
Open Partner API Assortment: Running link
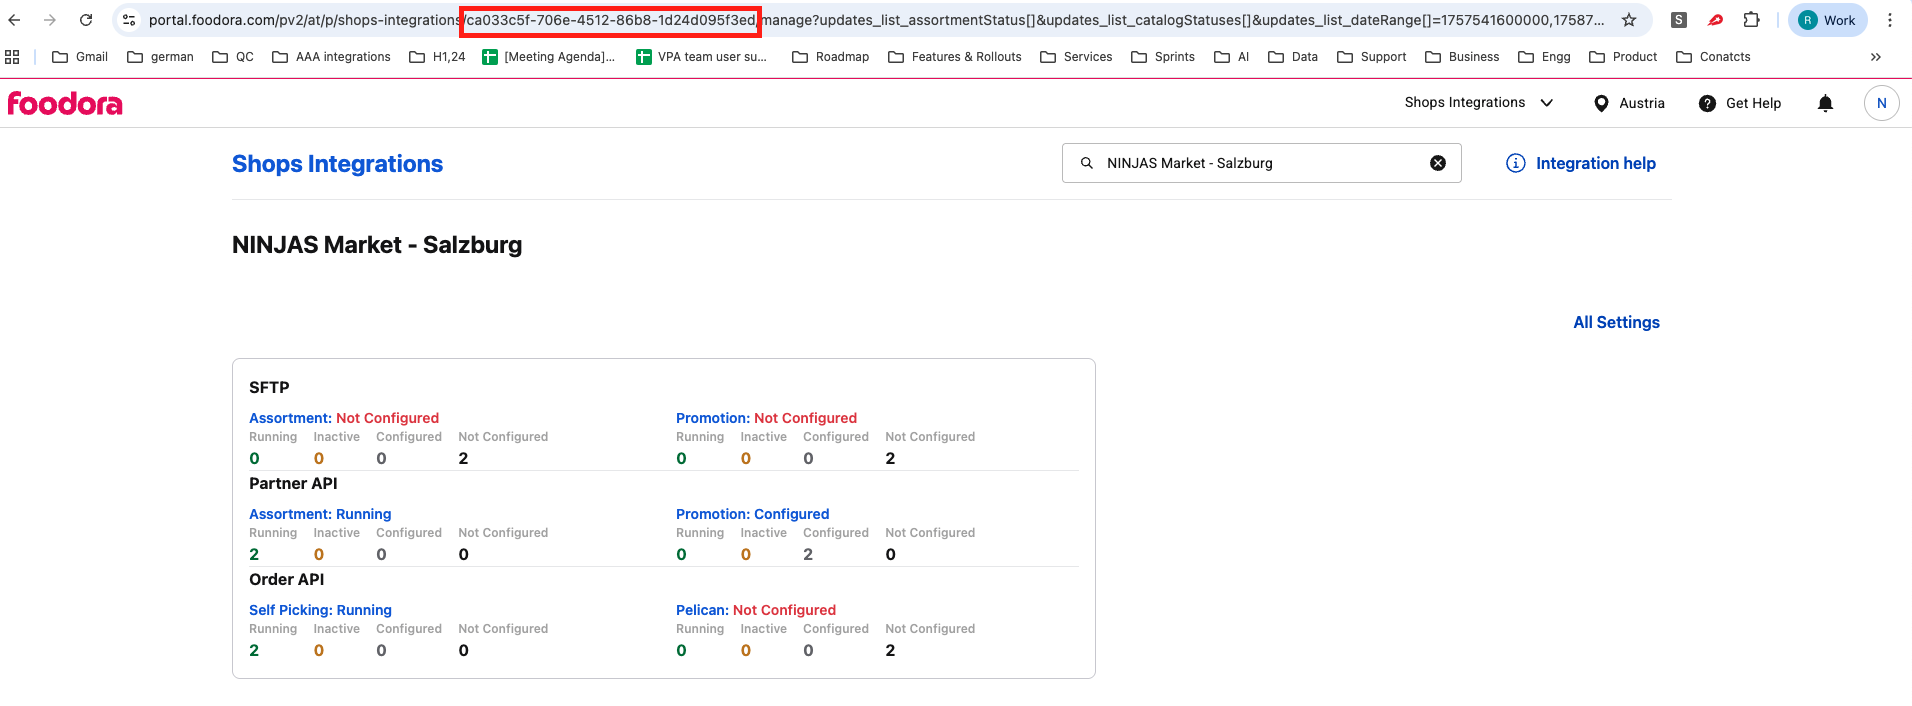point(320,514)
